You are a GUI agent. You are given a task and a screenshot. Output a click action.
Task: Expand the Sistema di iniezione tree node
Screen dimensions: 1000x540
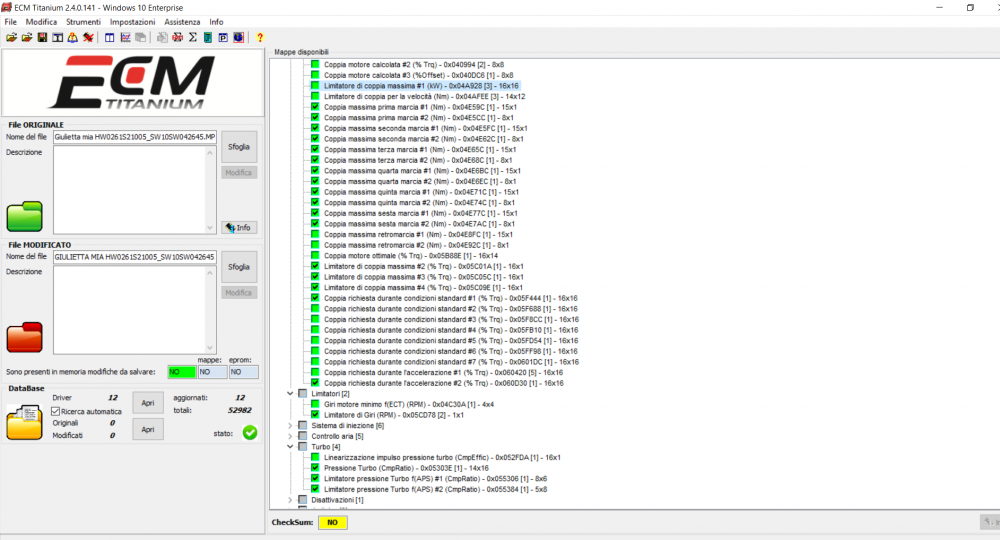(290, 425)
